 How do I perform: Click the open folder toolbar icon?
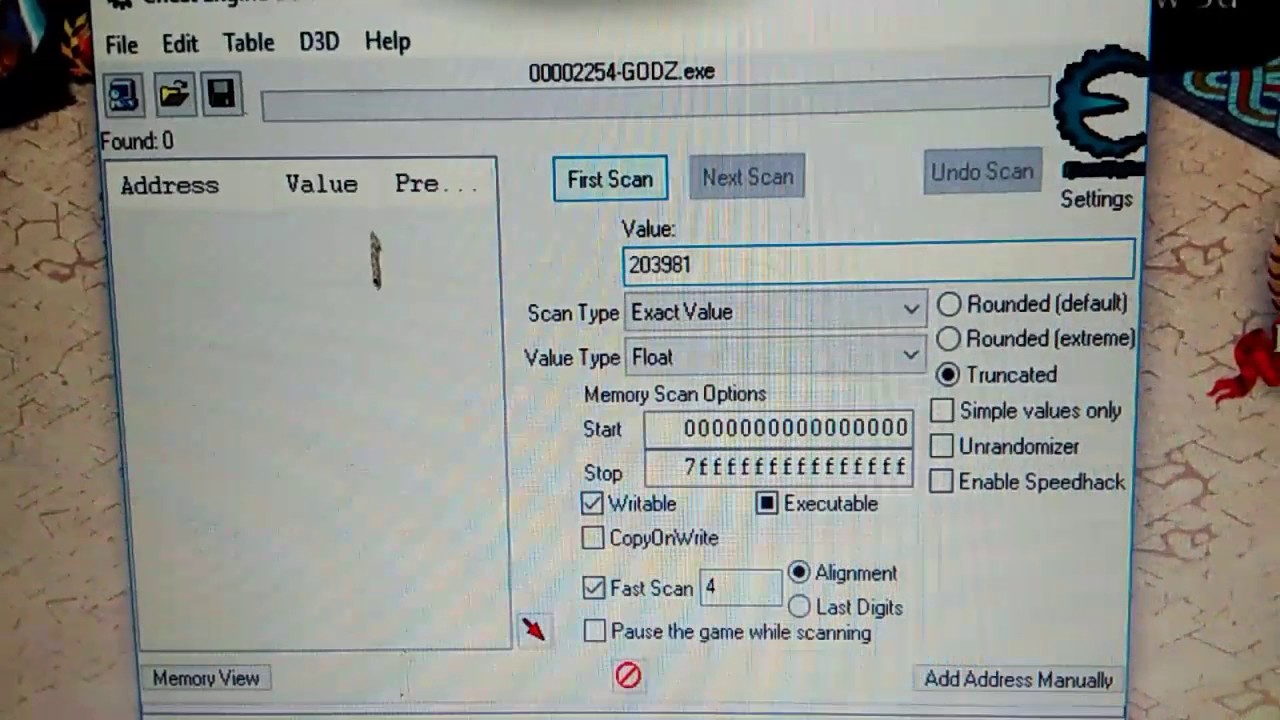[174, 95]
